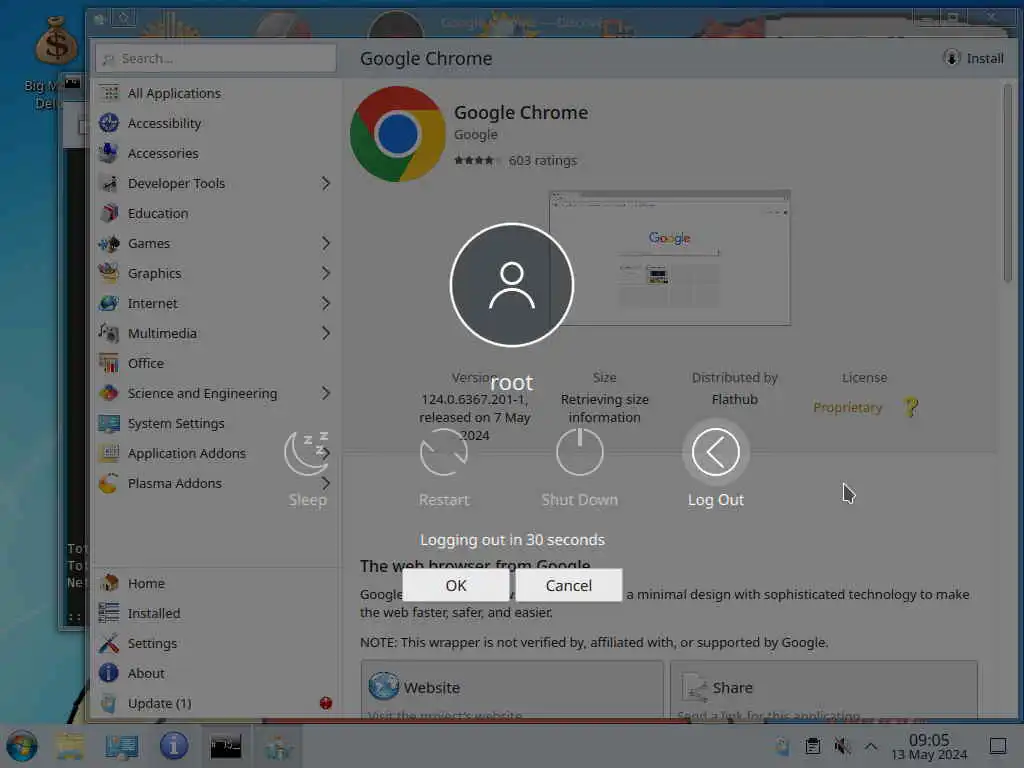Open All Applications category
The height and width of the screenshot is (768, 1024).
pos(215,93)
